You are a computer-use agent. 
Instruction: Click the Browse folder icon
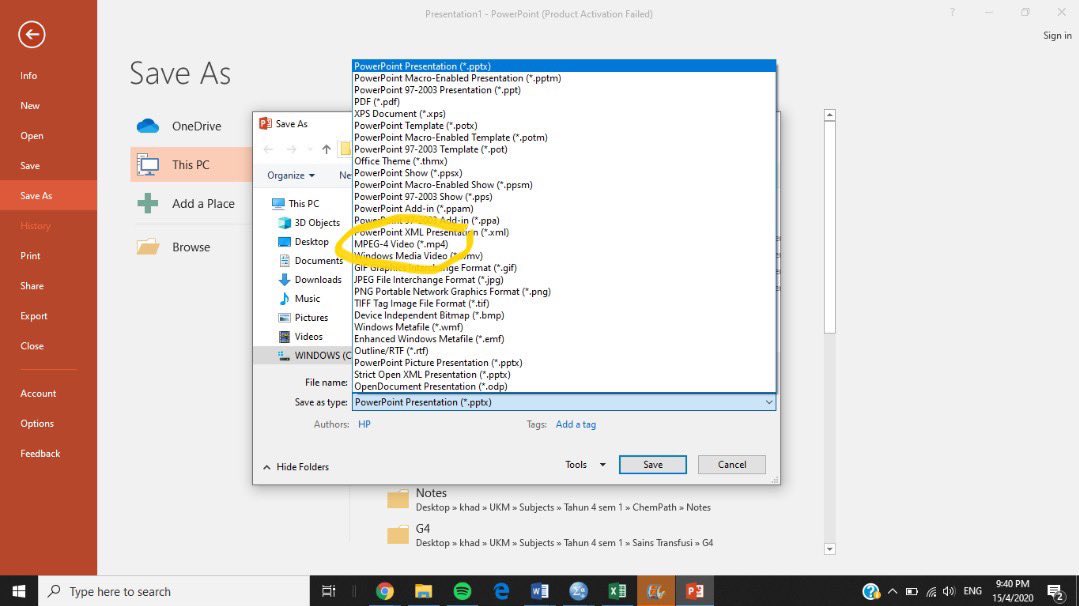click(x=148, y=247)
